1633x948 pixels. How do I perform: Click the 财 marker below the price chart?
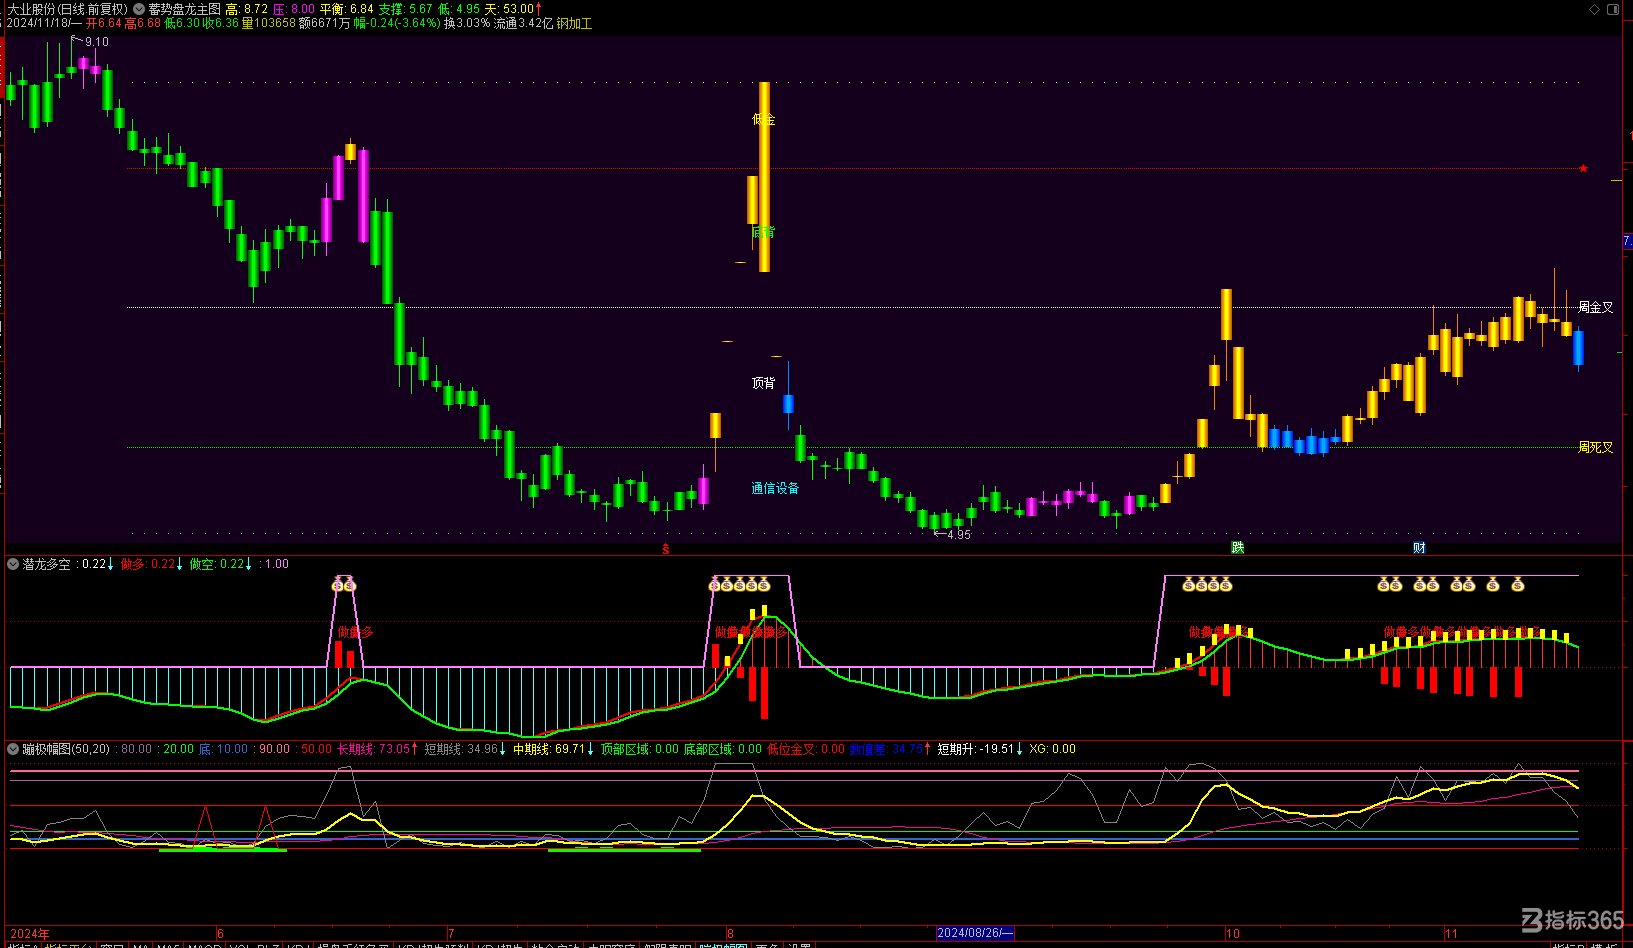pos(1420,548)
